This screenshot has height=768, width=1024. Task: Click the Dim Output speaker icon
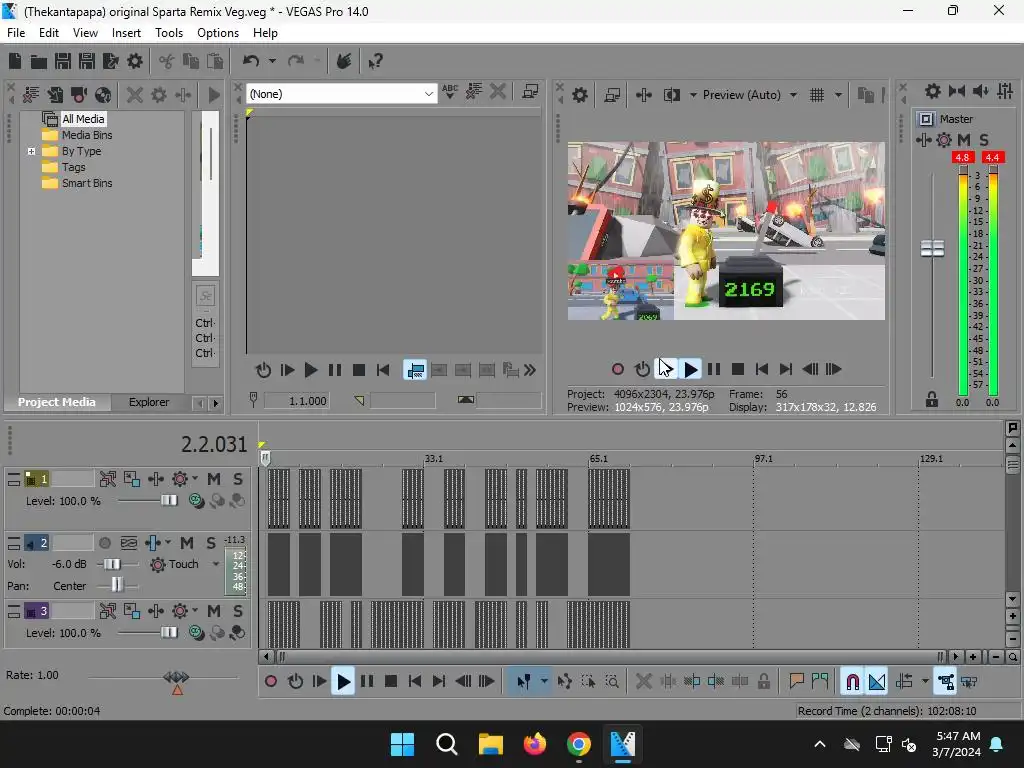(x=980, y=91)
